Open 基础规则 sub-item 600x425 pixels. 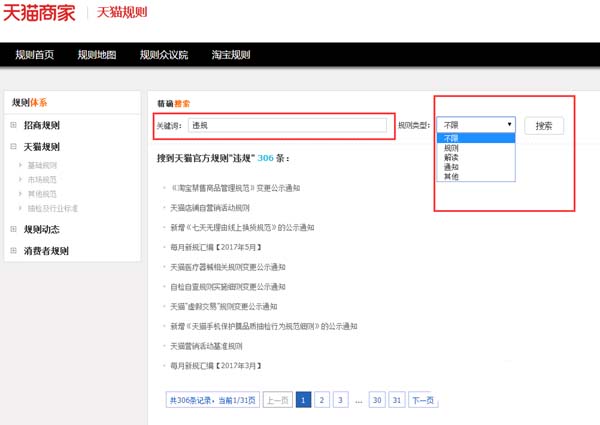[x=42, y=165]
